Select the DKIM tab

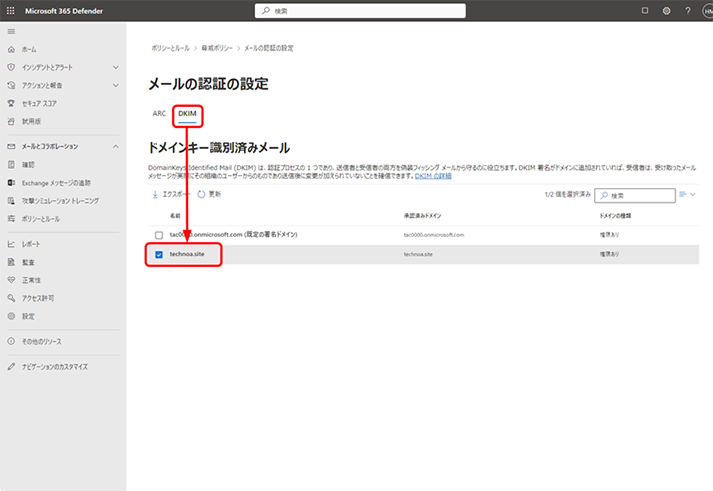tap(187, 114)
